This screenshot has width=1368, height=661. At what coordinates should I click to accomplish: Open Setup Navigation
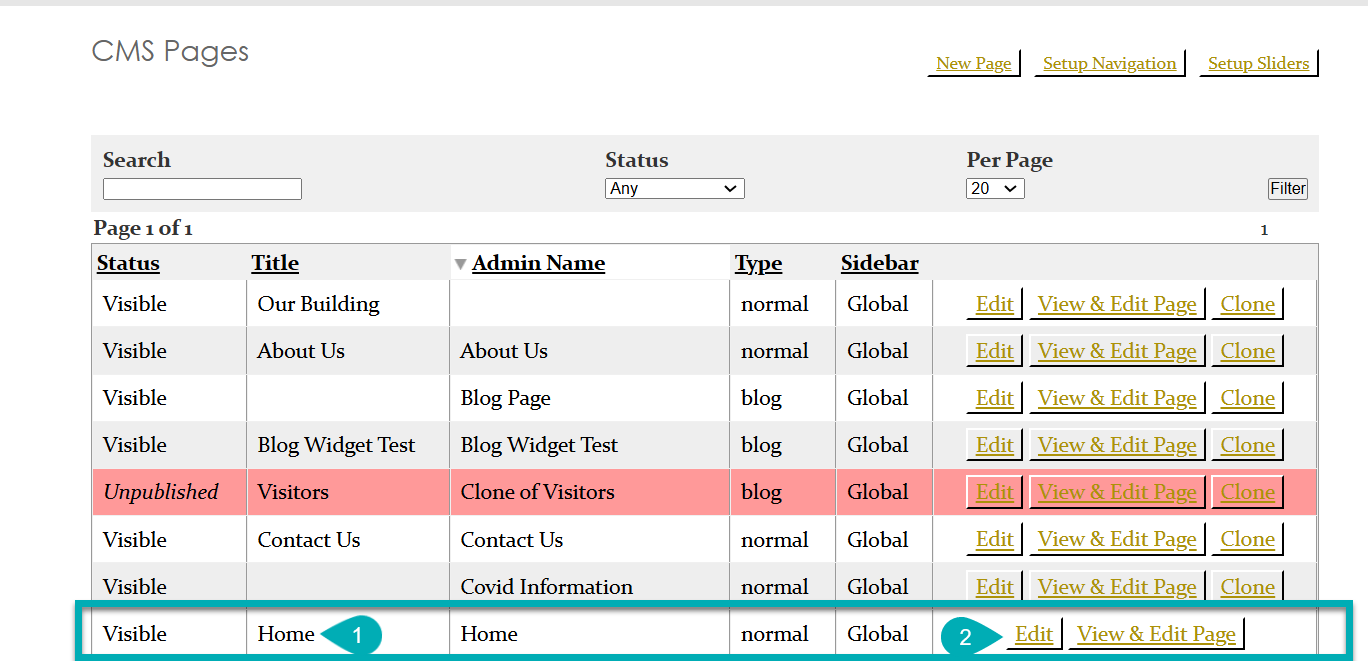tap(1109, 63)
